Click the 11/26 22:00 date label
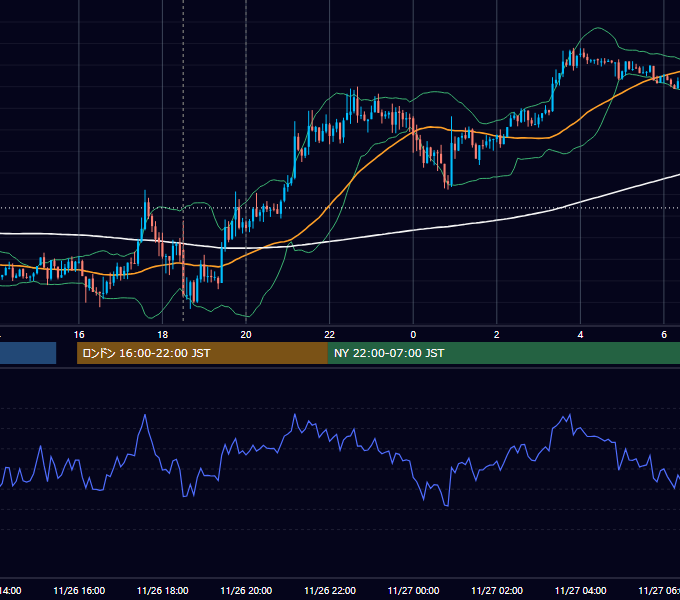The height and width of the screenshot is (600, 680). click(x=330, y=591)
